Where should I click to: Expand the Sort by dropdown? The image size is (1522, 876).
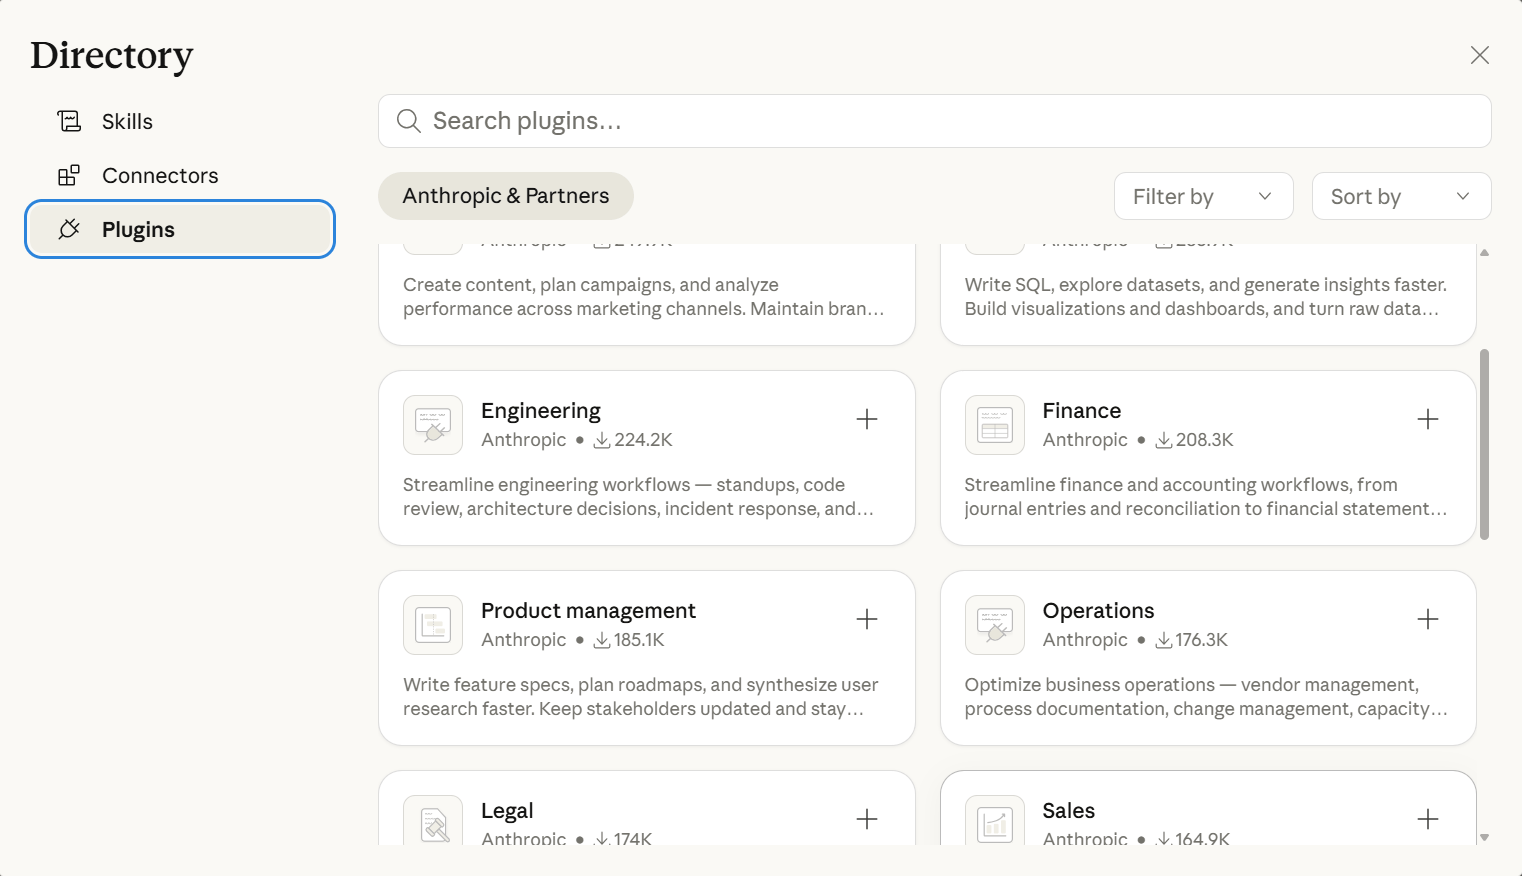click(x=1401, y=196)
